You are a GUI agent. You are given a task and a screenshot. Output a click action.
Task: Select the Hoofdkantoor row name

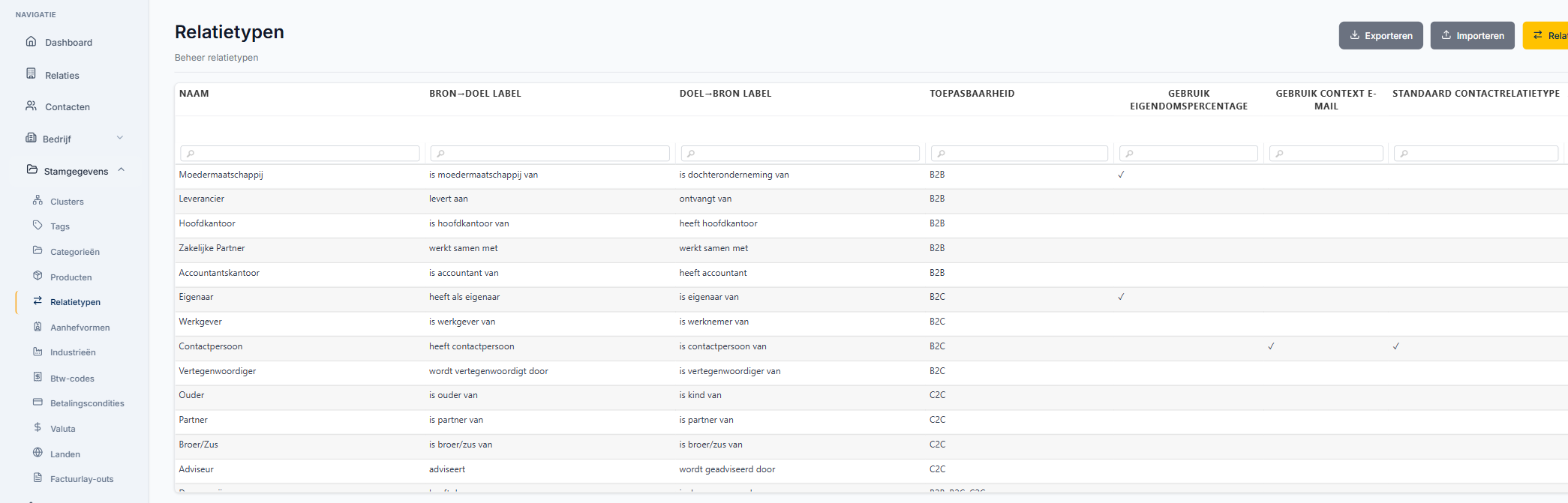(x=207, y=223)
